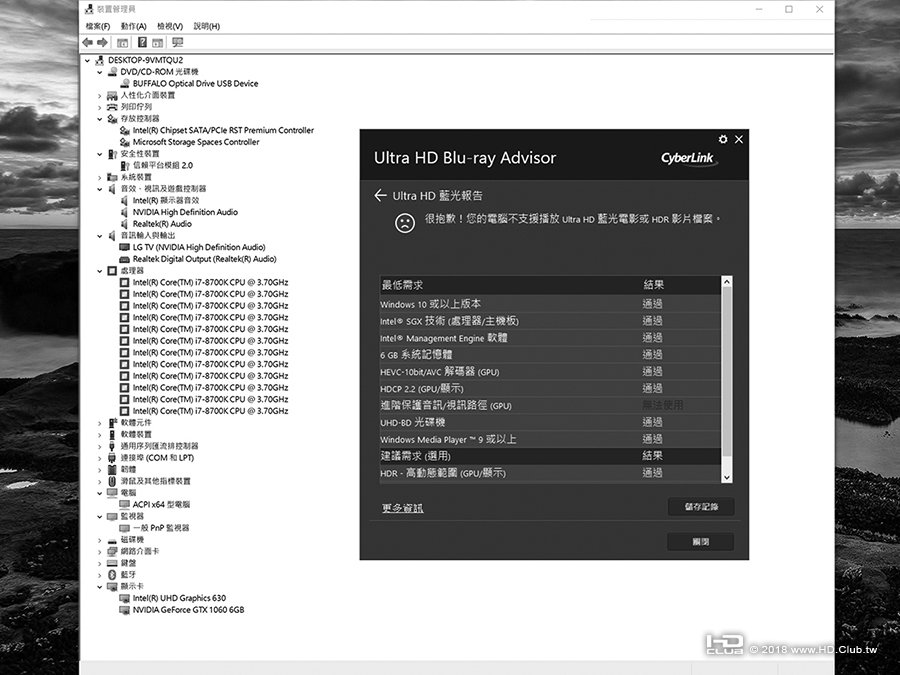The image size is (900, 675).
Task: Open 說明(H) menu
Action: click(207, 26)
